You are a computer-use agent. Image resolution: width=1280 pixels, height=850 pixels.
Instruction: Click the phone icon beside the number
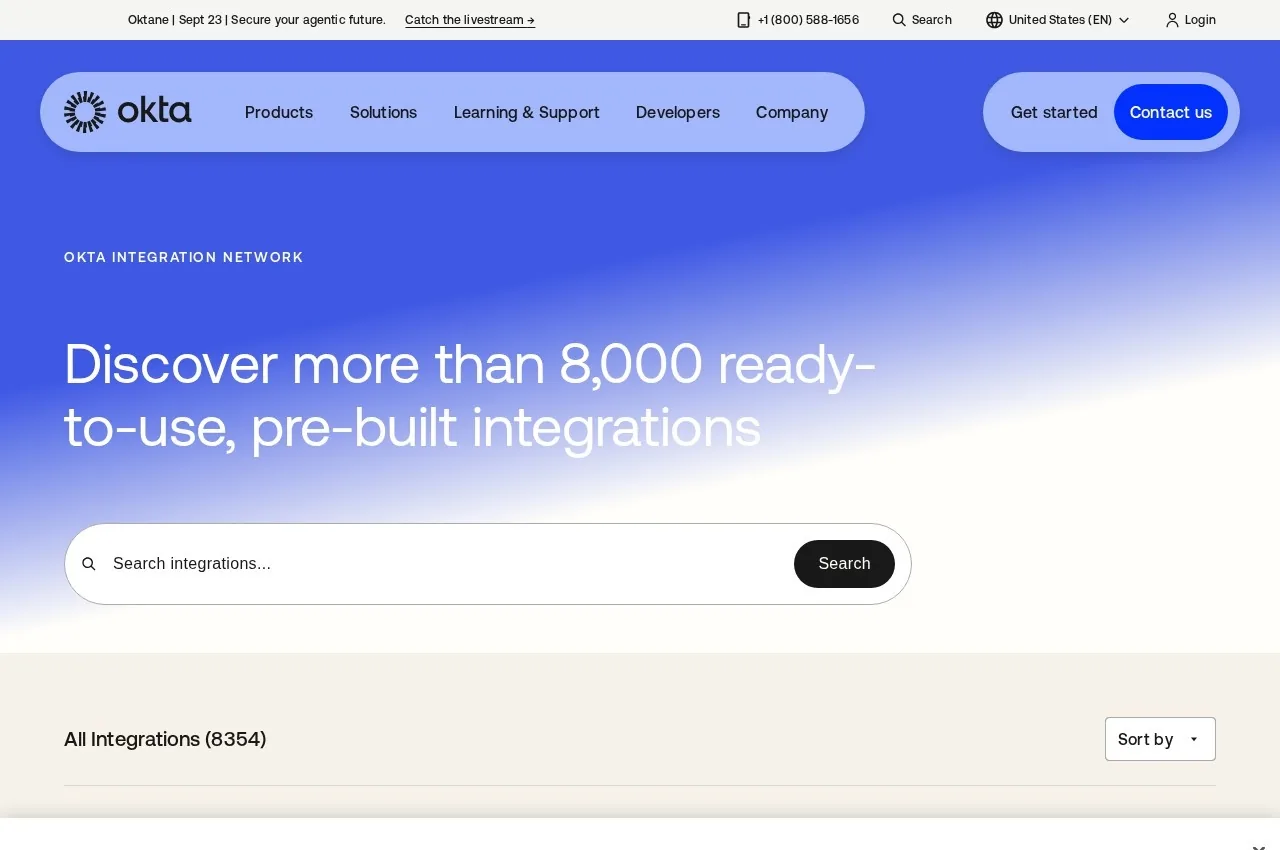coord(743,20)
